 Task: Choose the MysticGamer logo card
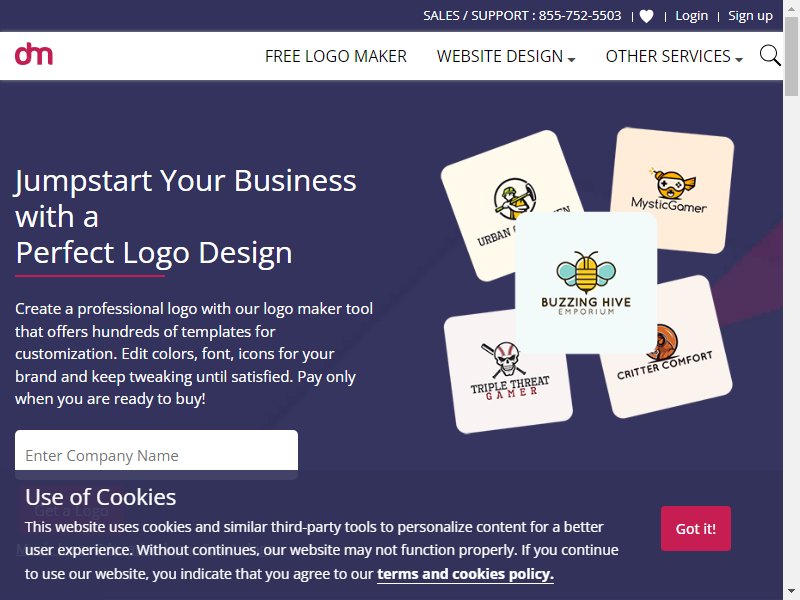pyautogui.click(x=671, y=190)
